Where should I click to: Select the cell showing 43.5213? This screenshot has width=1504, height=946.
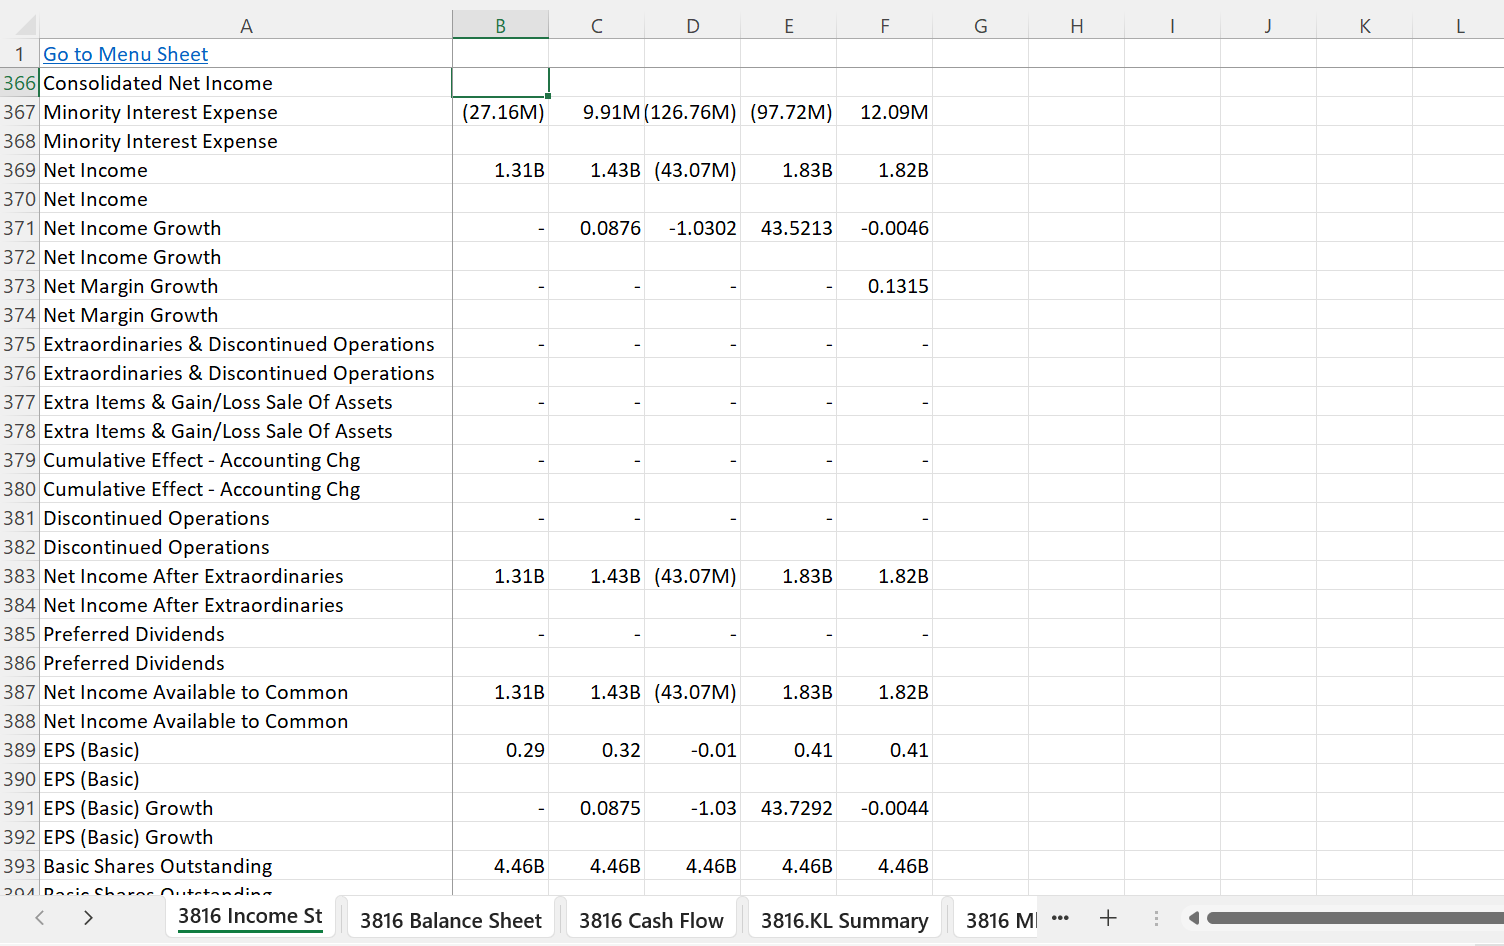(x=789, y=228)
